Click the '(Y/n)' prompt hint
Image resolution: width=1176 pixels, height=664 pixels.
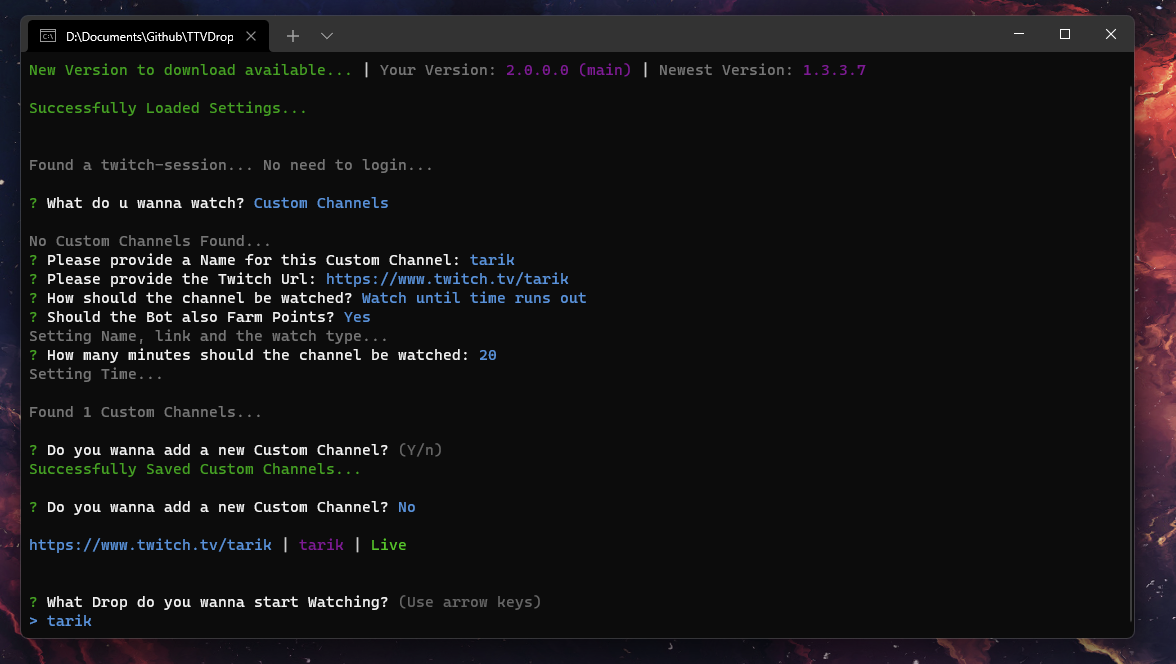click(420, 450)
